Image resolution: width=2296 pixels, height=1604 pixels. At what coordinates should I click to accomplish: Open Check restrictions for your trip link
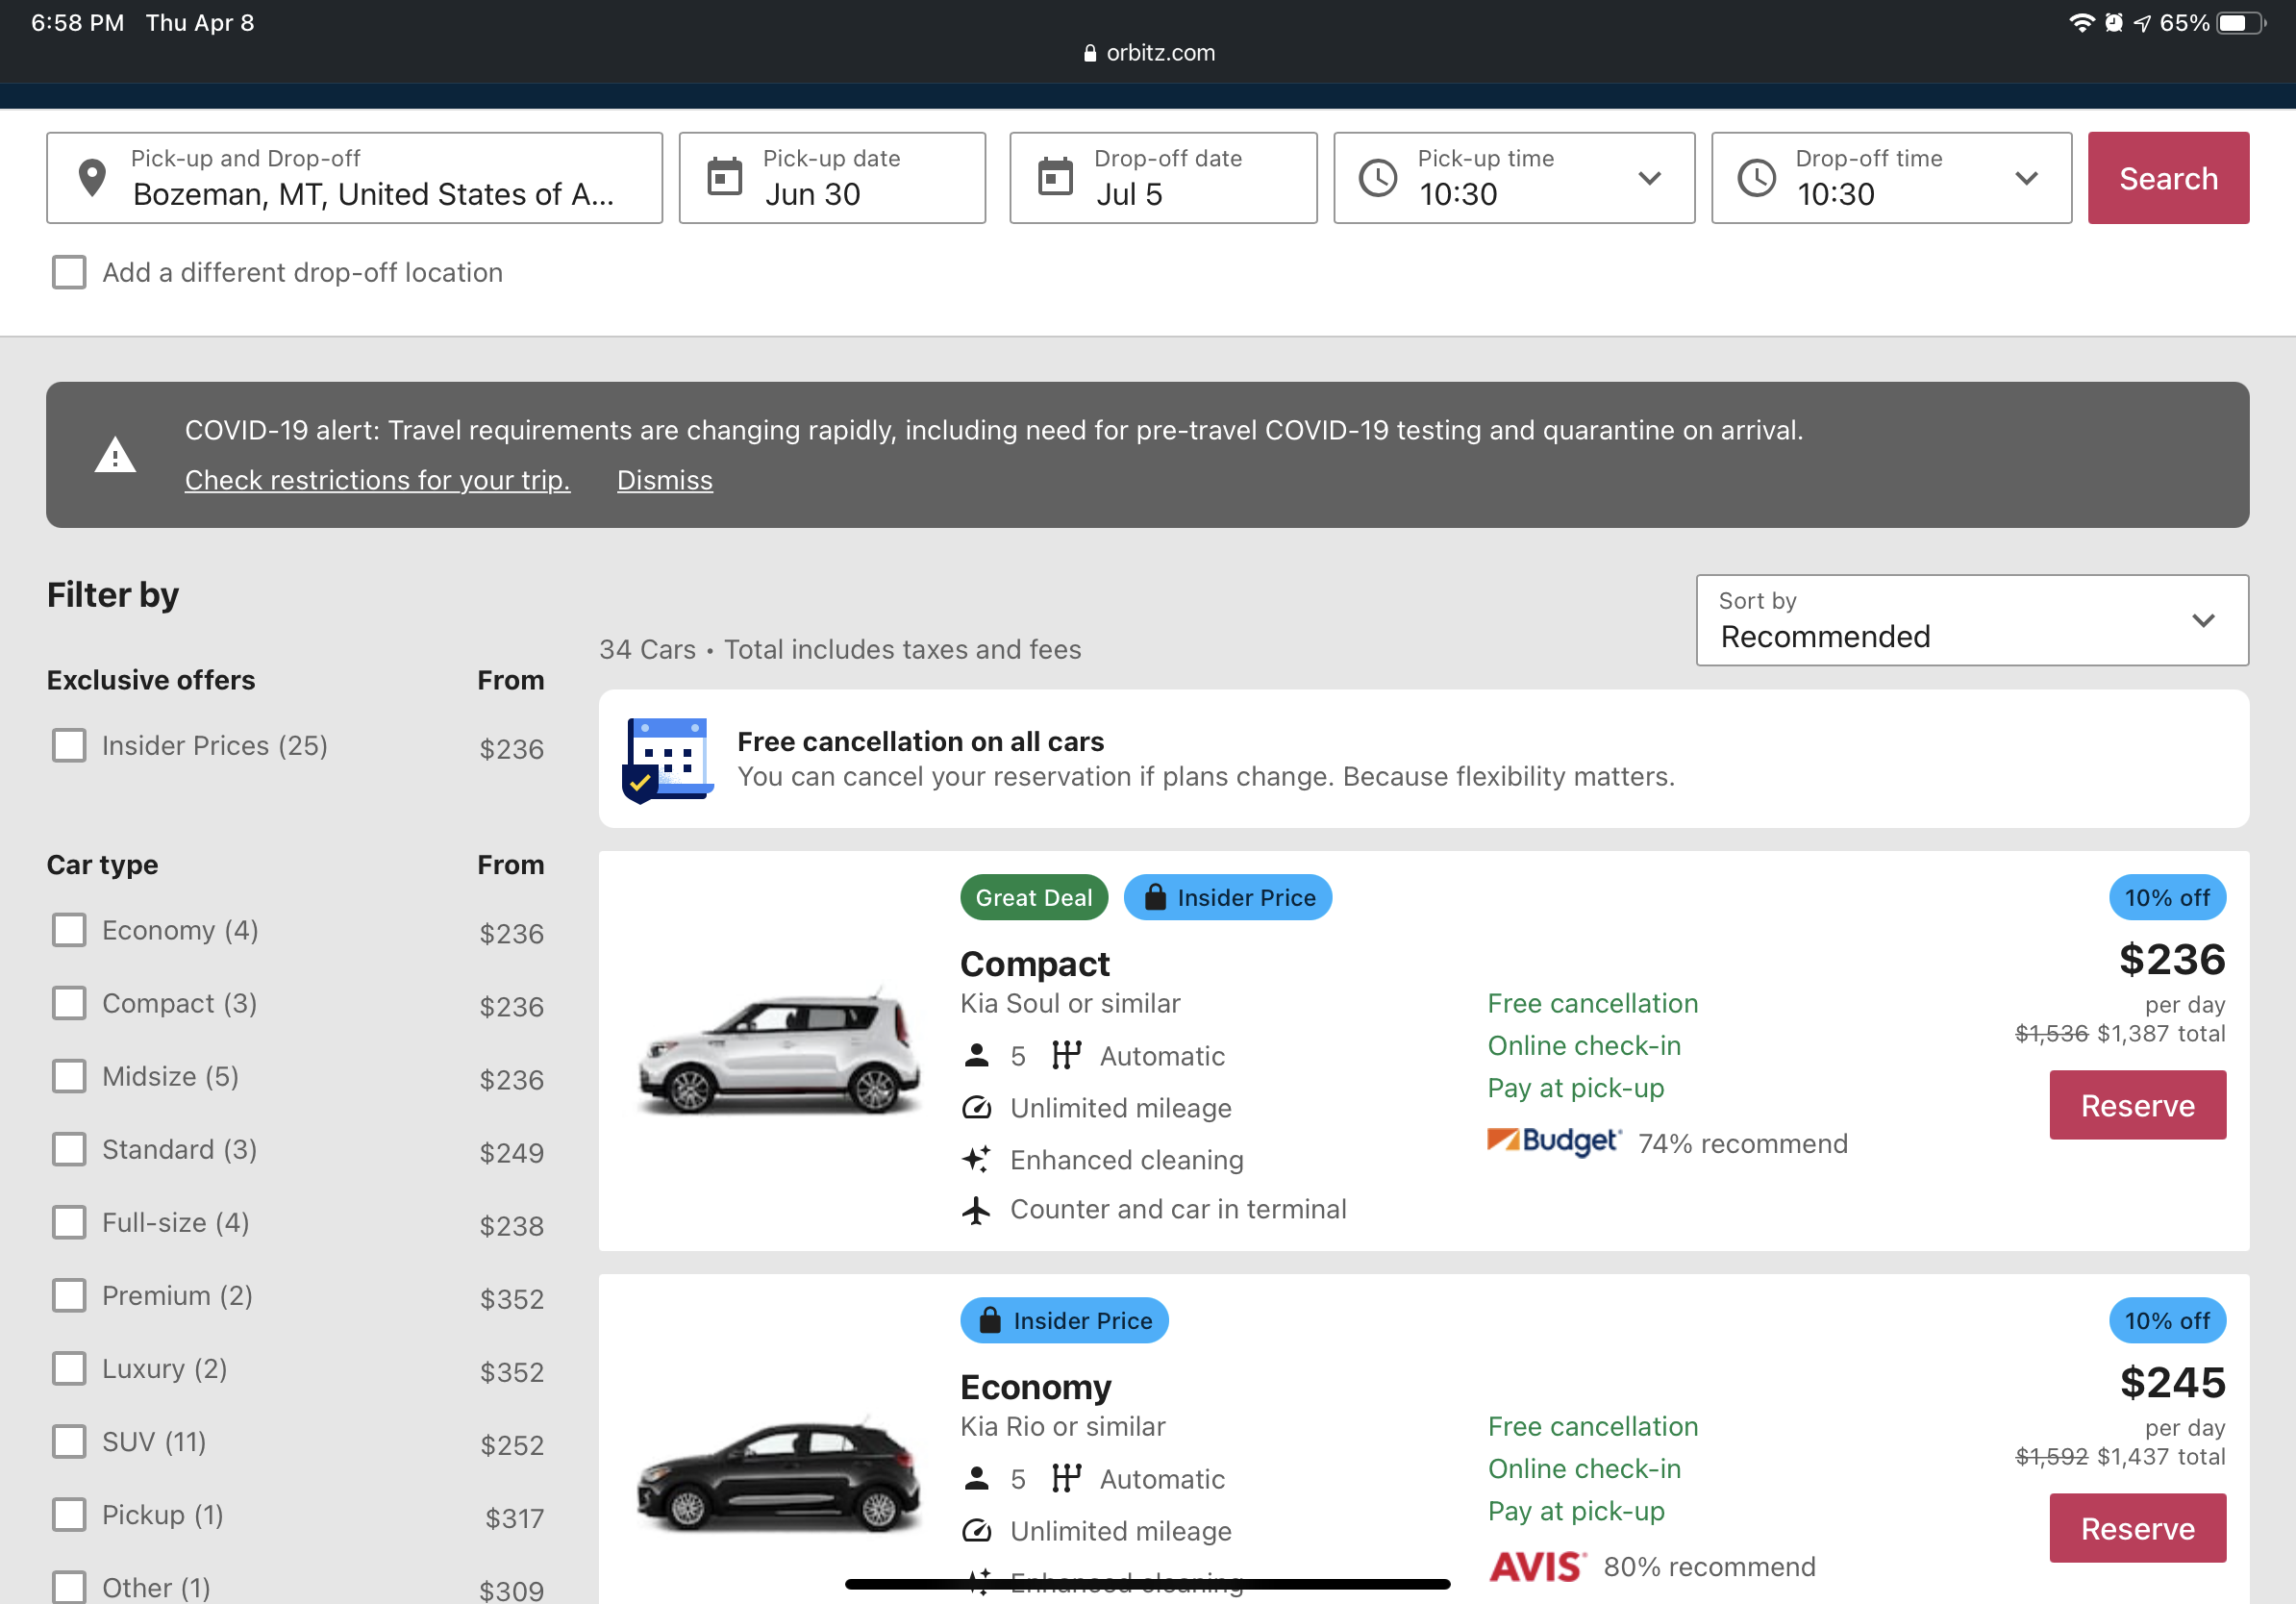[377, 480]
